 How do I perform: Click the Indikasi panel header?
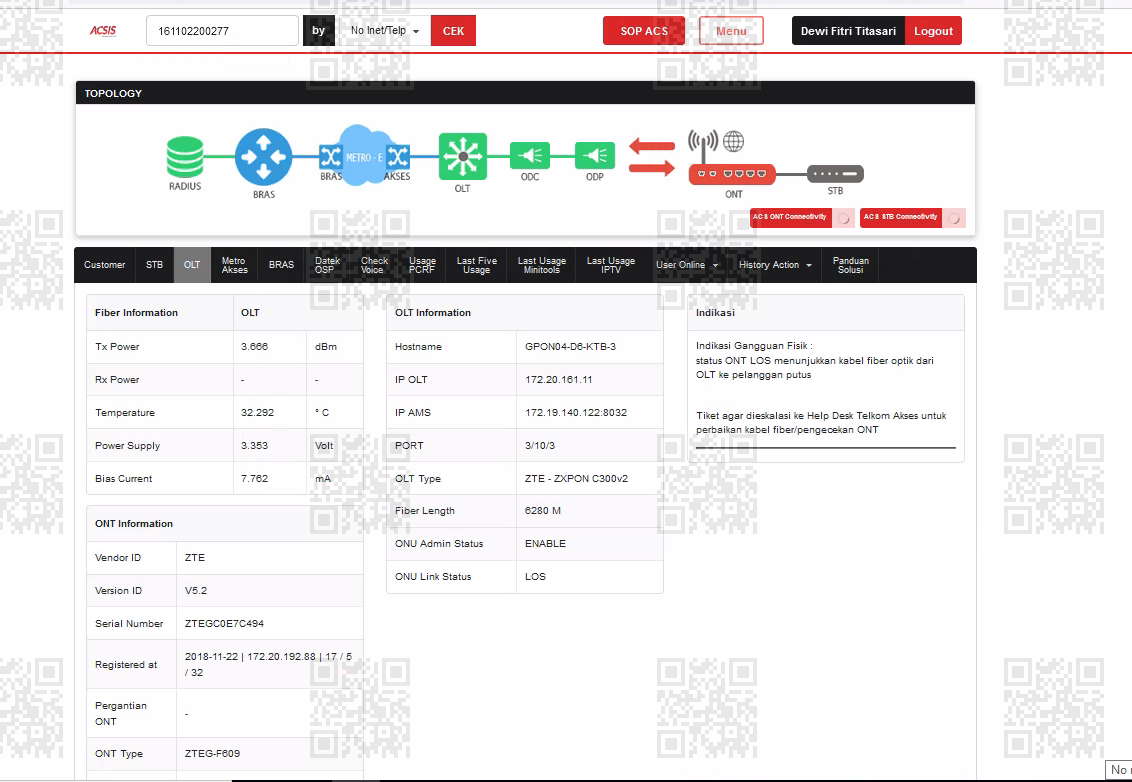pyautogui.click(x=826, y=313)
